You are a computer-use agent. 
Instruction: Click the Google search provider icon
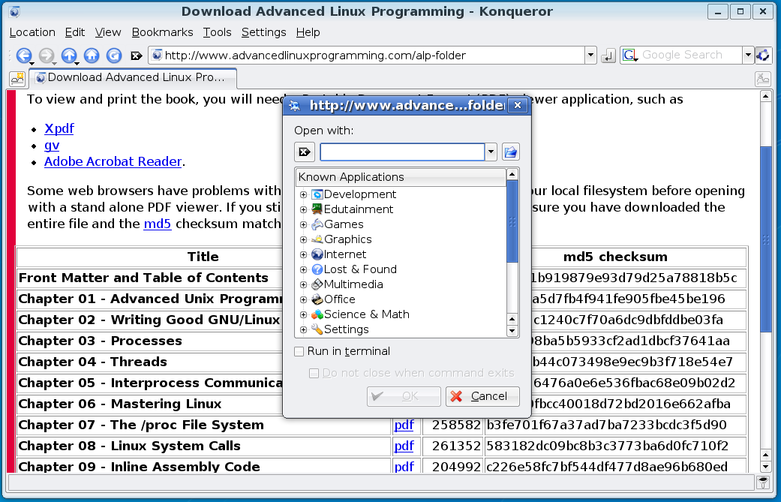pyautogui.click(x=630, y=55)
